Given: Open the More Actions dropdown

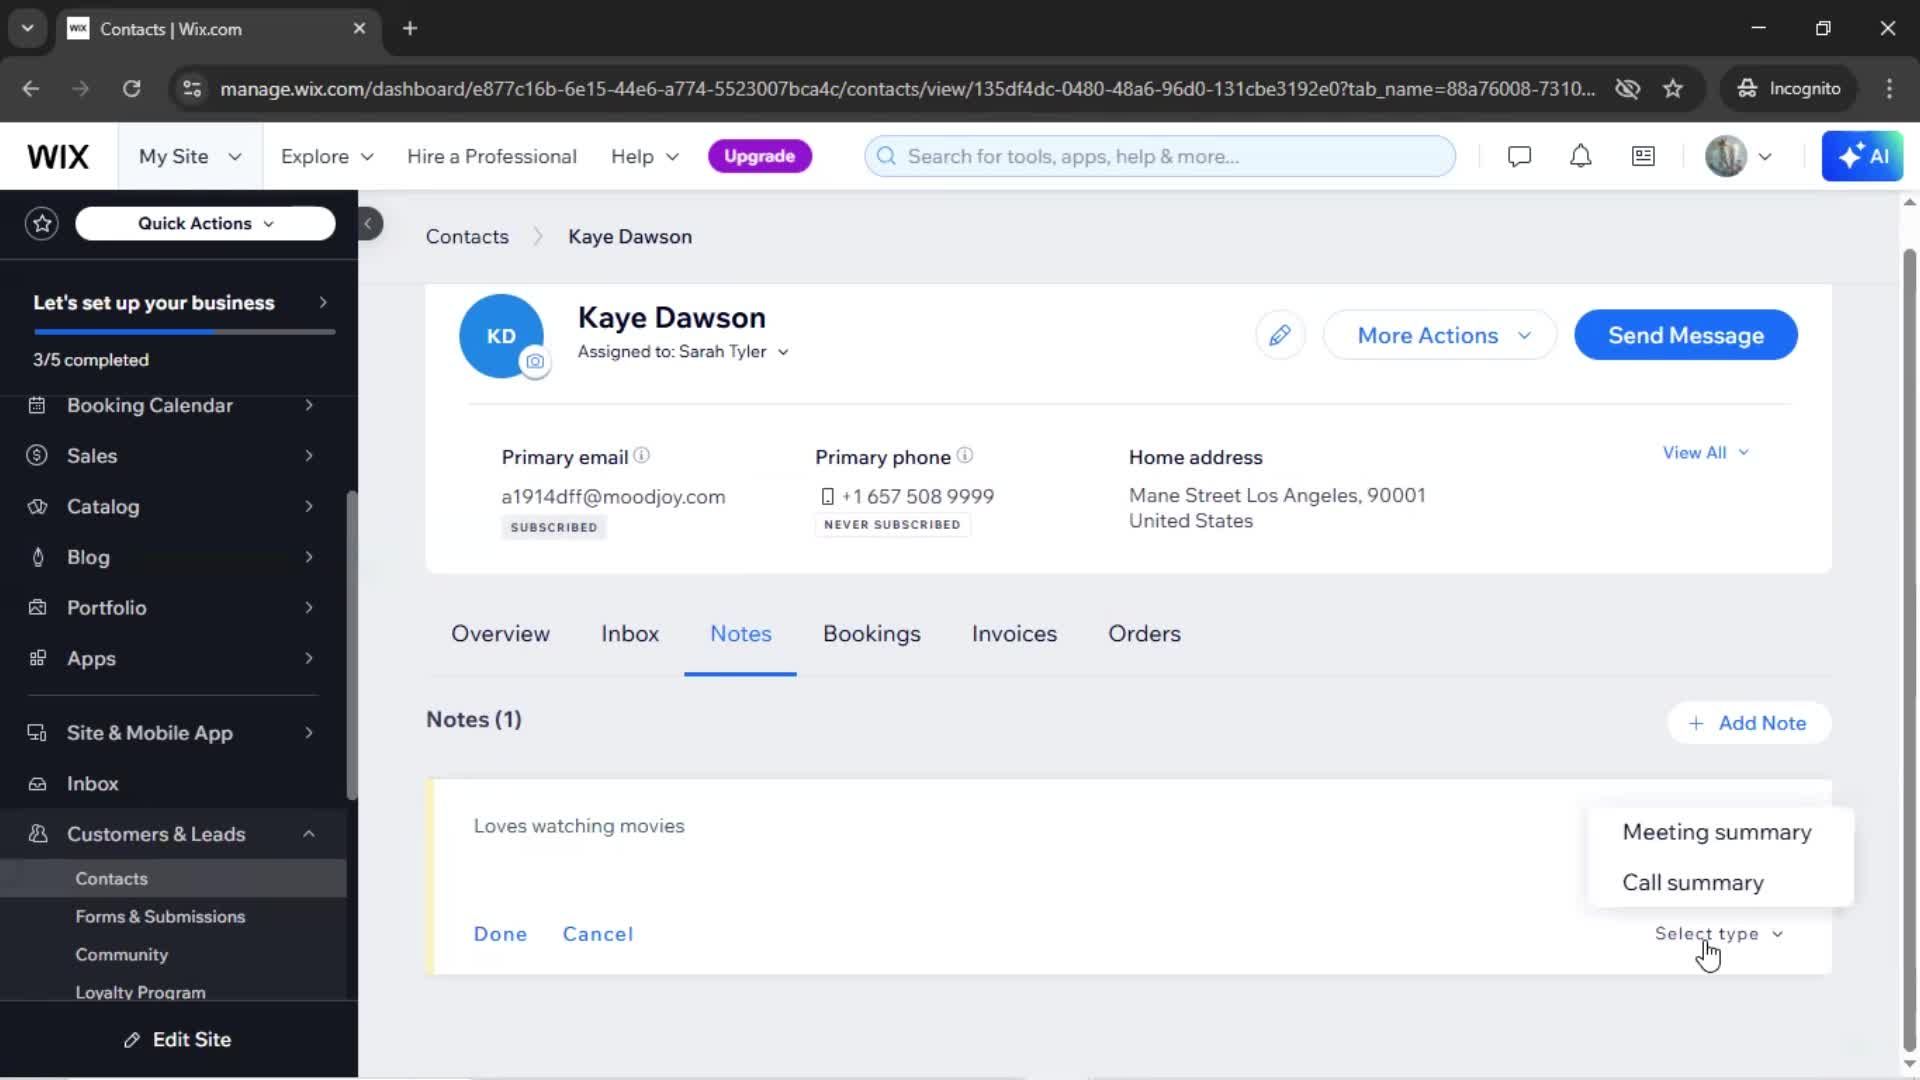Looking at the screenshot, I should click(1440, 336).
